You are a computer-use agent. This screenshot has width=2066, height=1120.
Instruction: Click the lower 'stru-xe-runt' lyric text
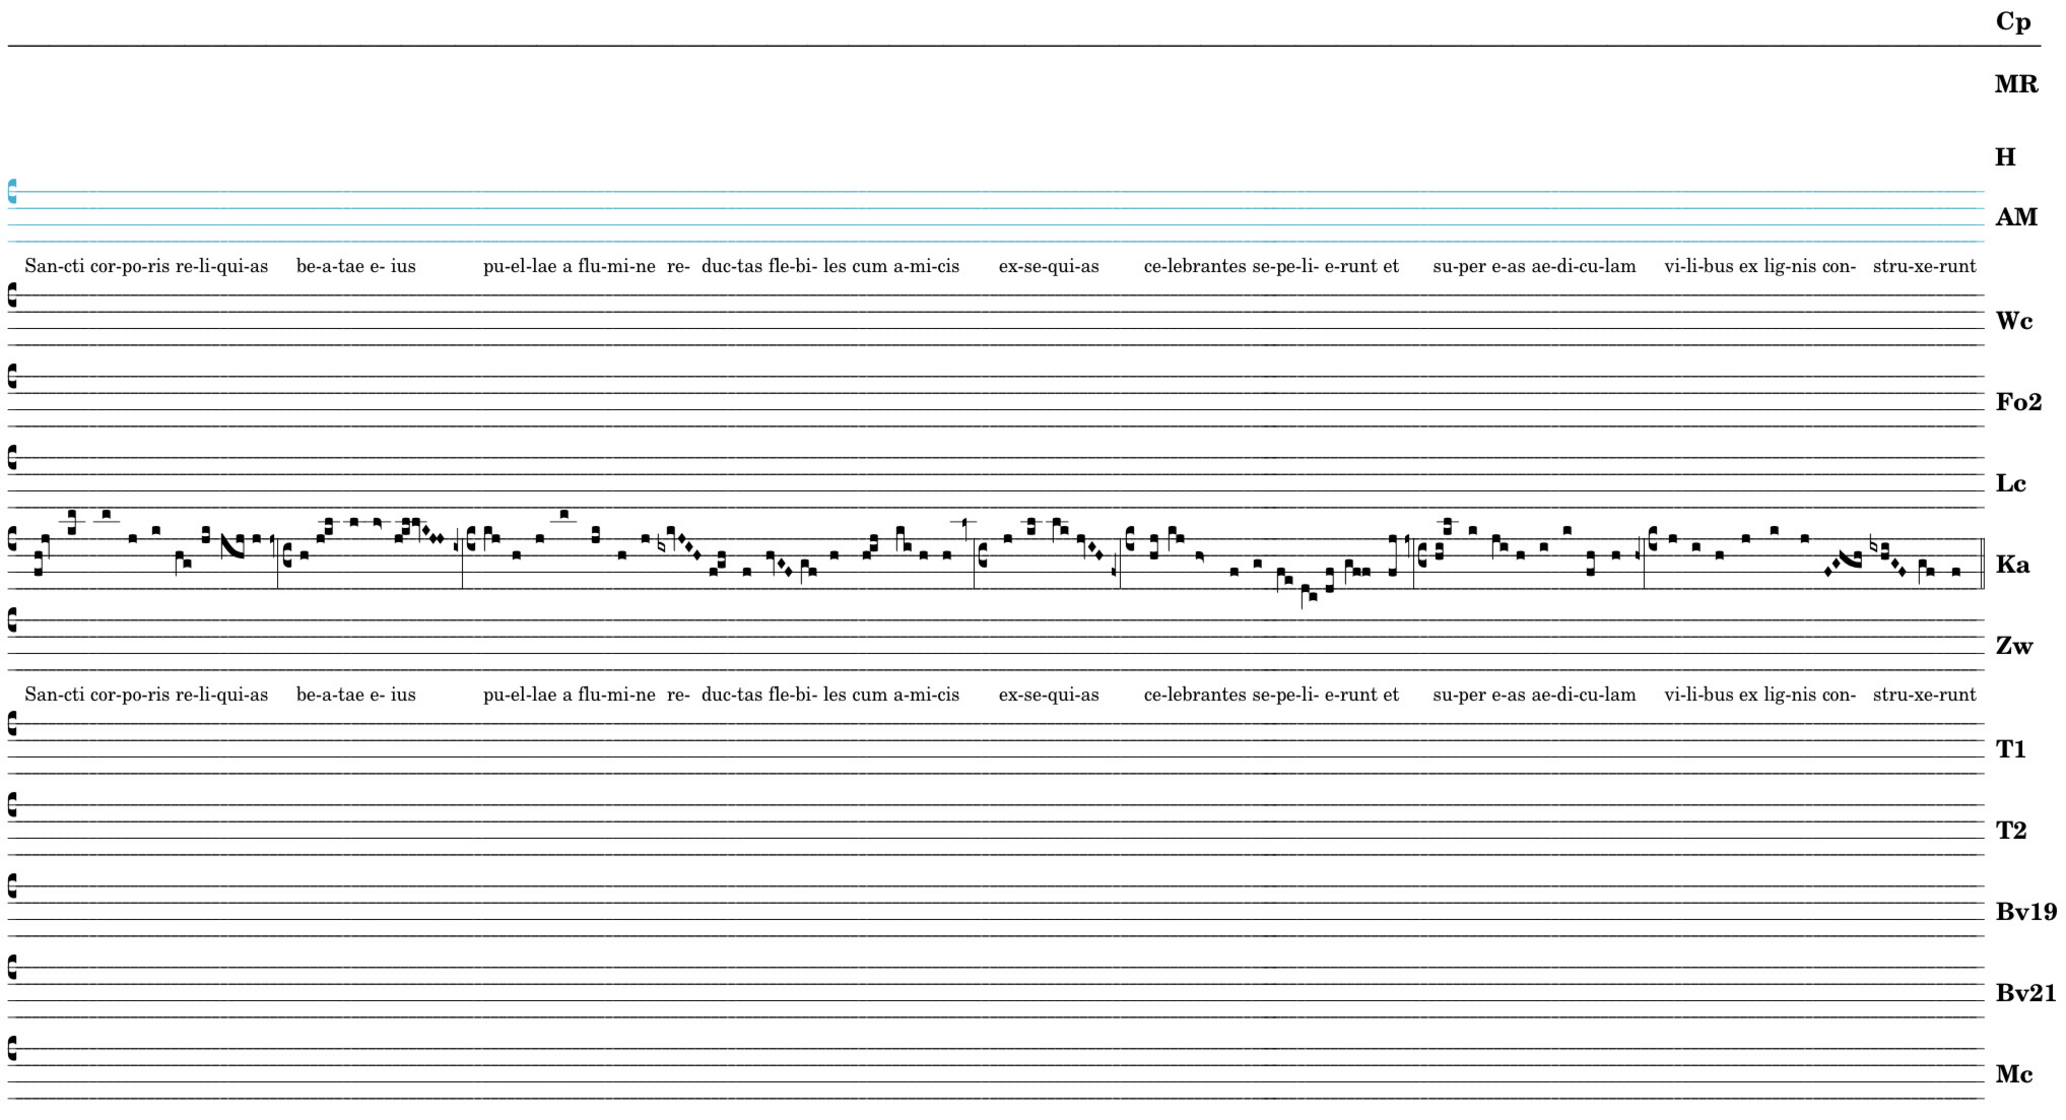point(1923,694)
